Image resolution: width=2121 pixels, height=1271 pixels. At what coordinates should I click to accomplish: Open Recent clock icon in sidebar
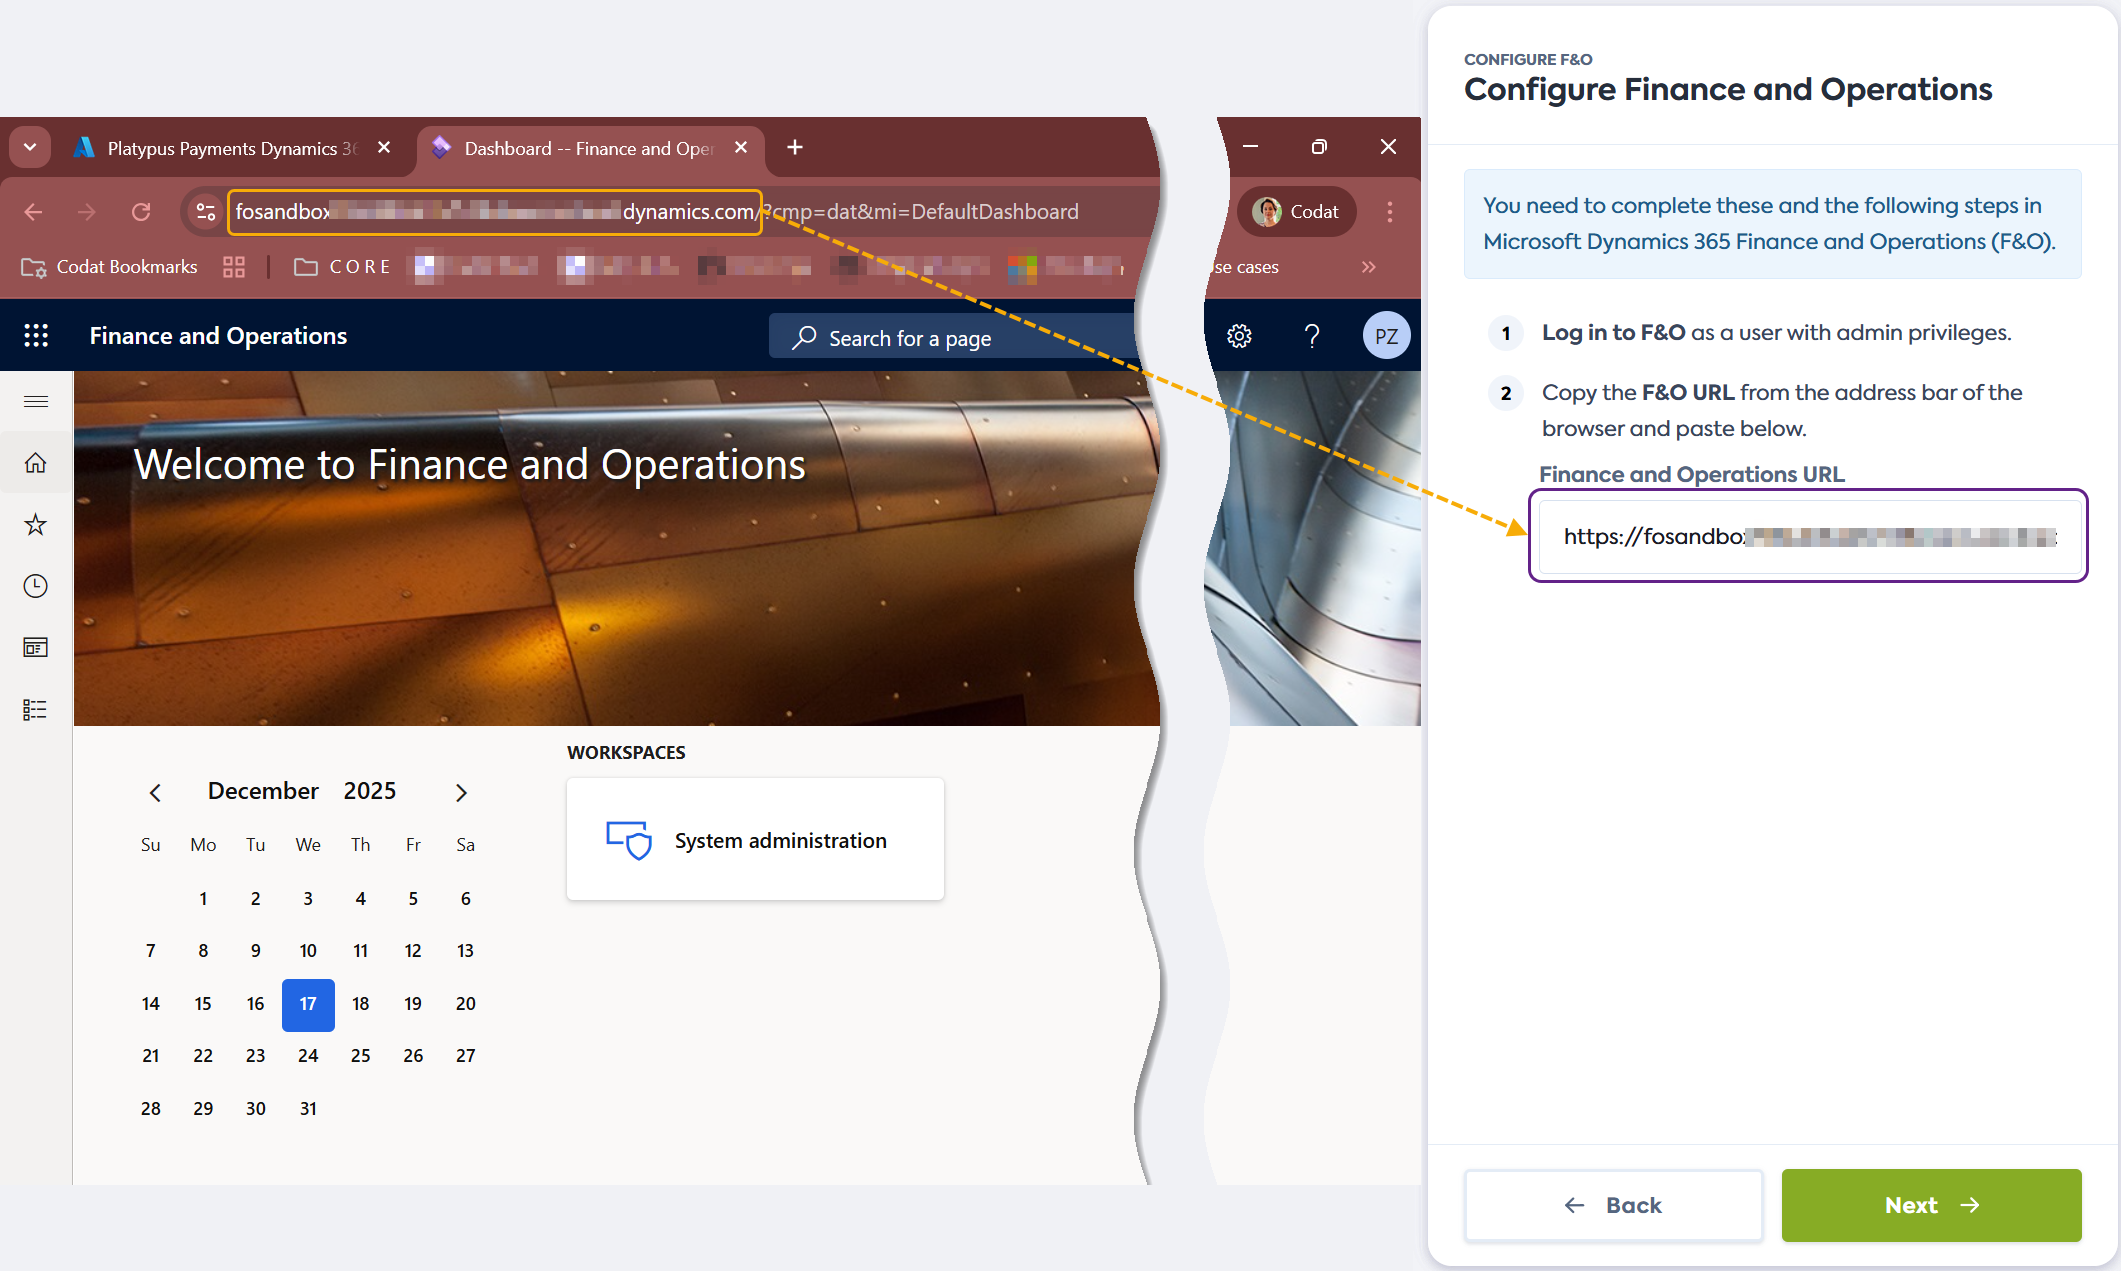pyautogui.click(x=36, y=586)
